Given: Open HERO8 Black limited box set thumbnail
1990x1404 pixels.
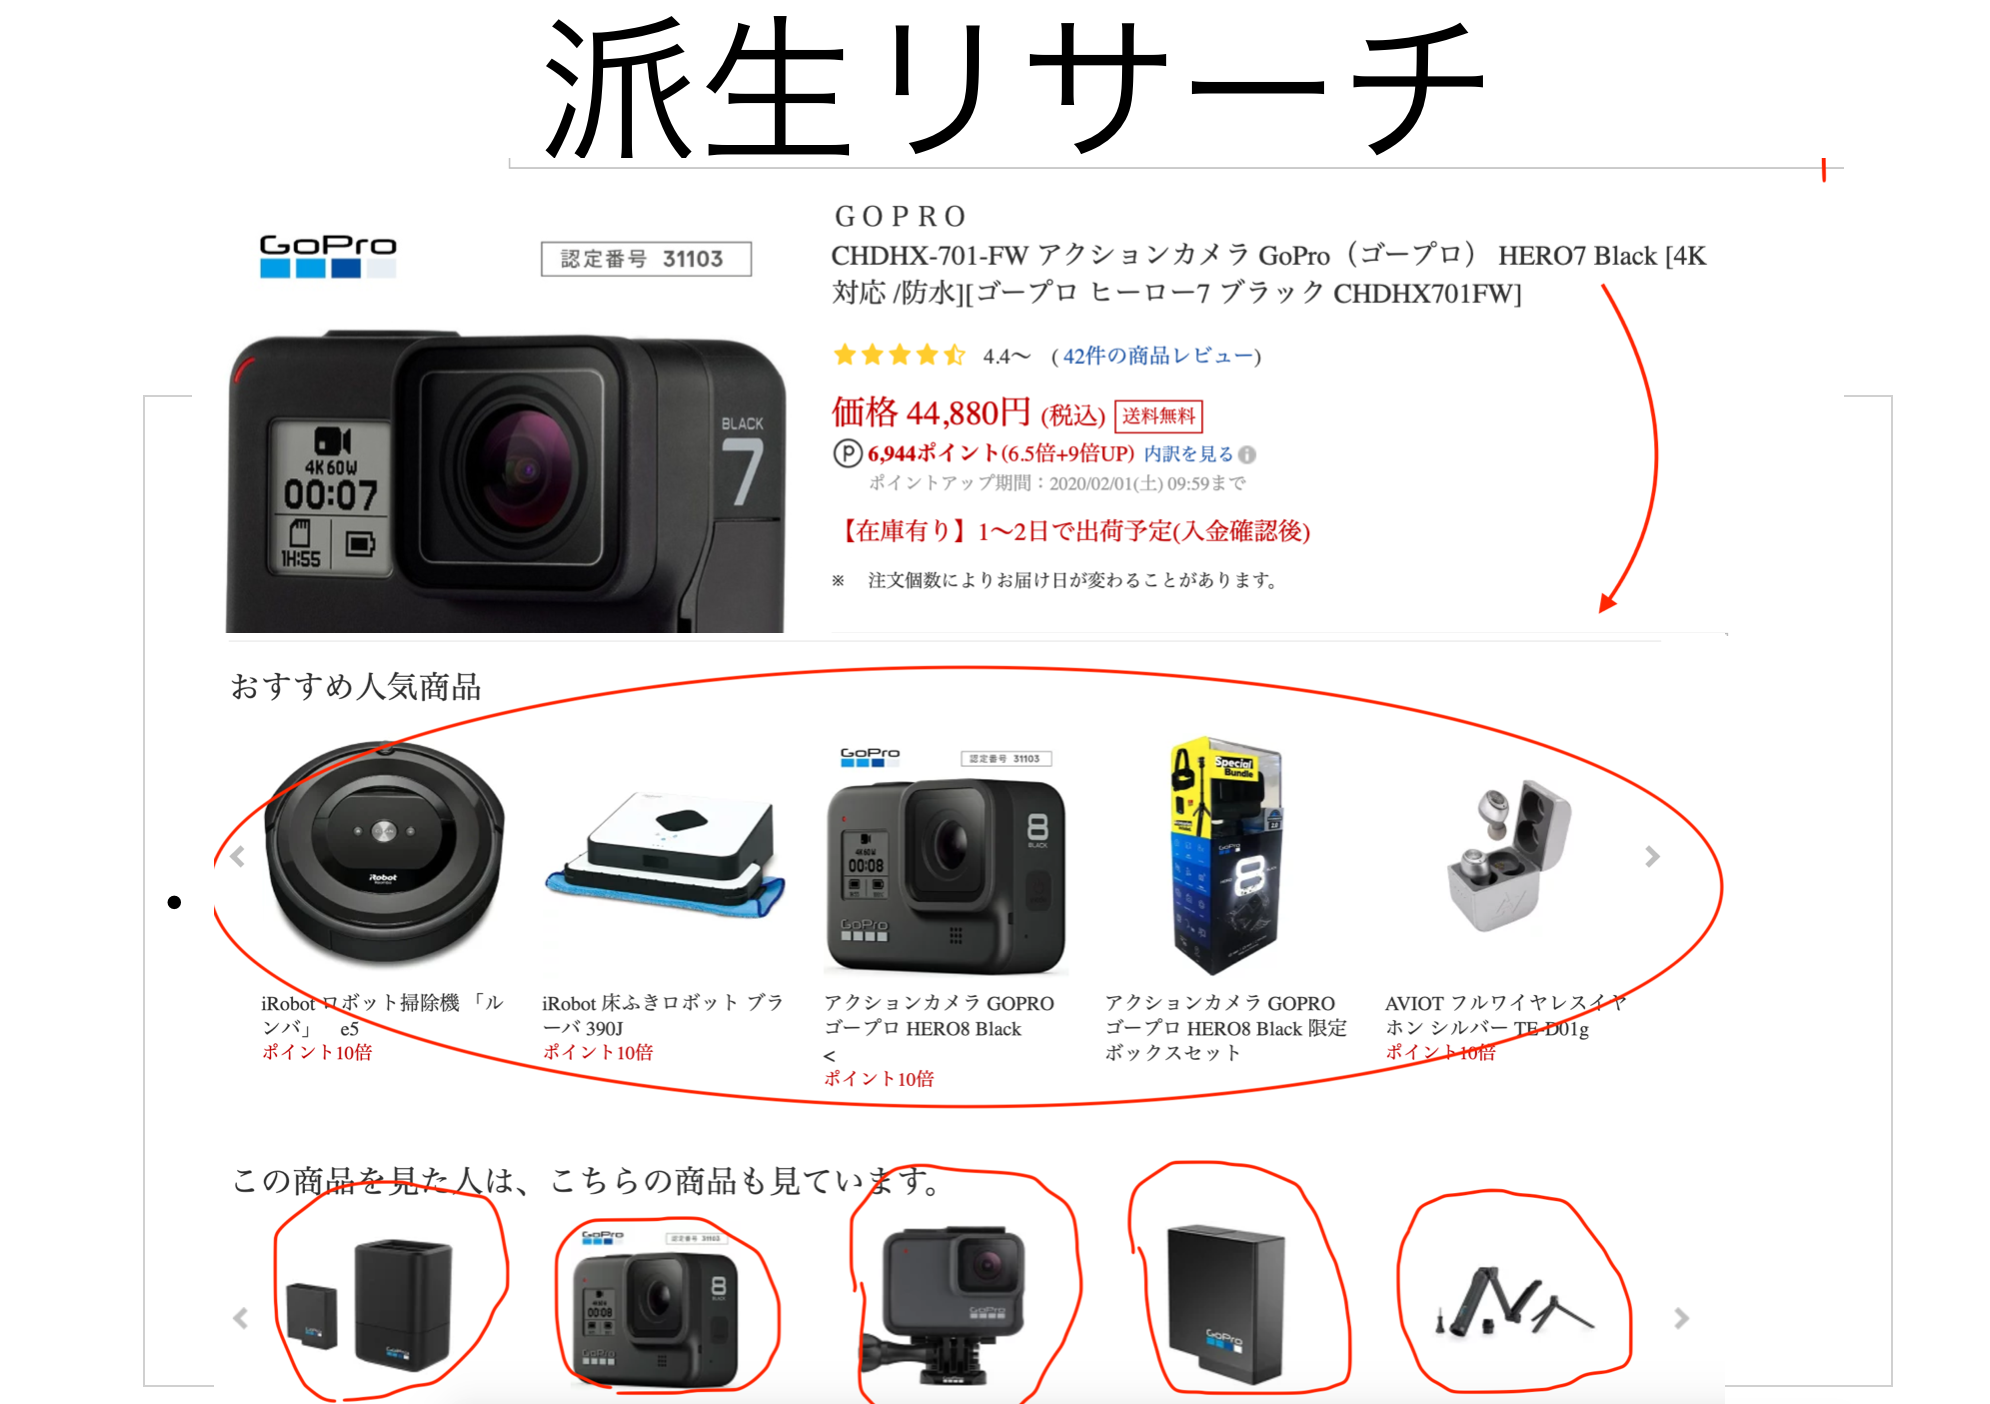Looking at the screenshot, I should point(1226,857).
